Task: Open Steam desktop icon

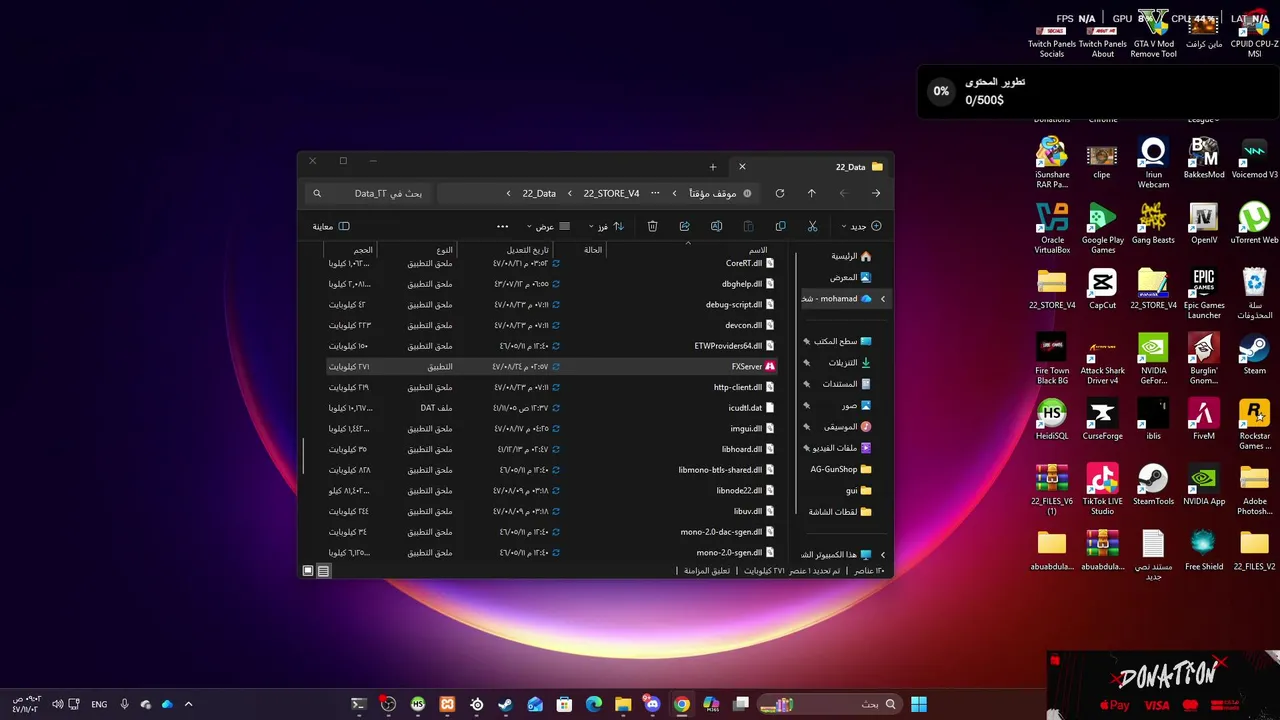Action: pos(1254,355)
